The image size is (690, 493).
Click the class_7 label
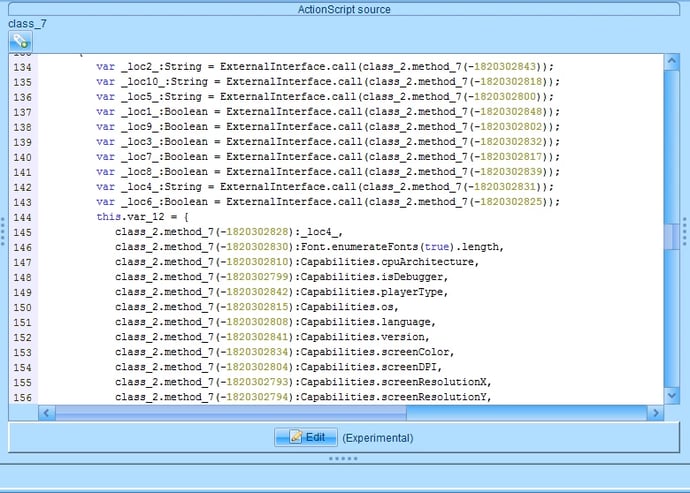(28, 23)
